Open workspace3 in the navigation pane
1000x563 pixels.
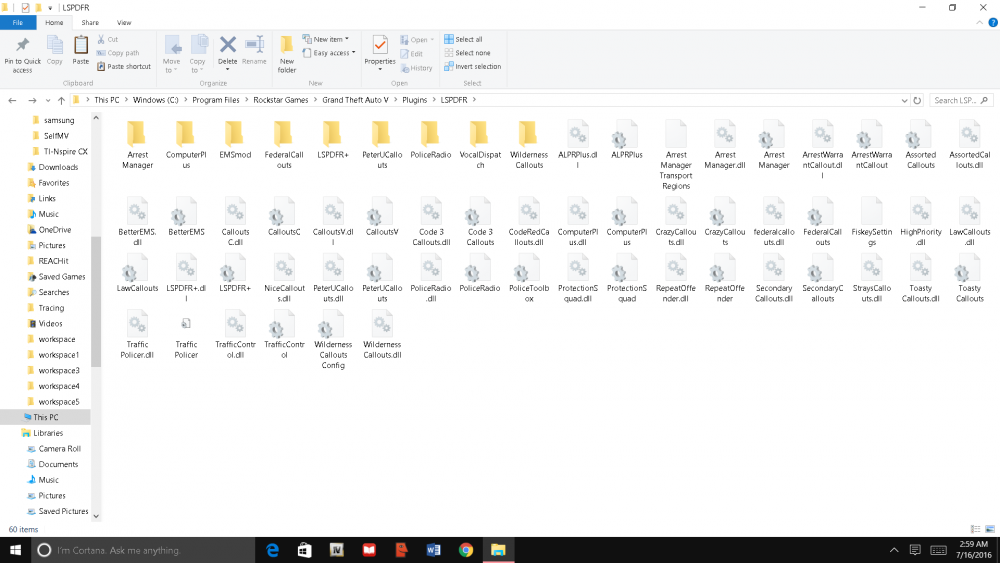click(59, 370)
